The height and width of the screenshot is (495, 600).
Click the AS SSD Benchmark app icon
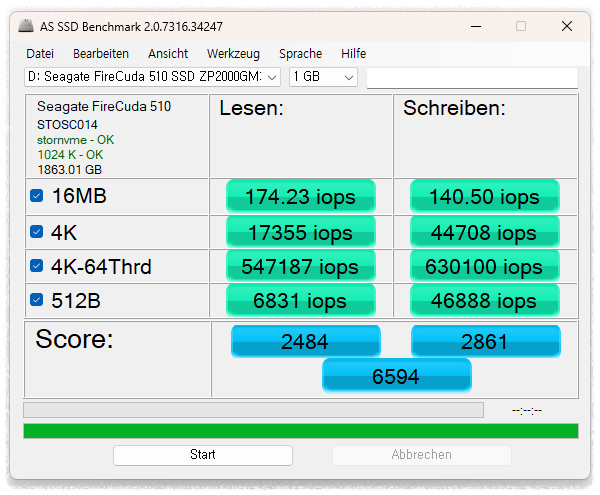(26, 26)
